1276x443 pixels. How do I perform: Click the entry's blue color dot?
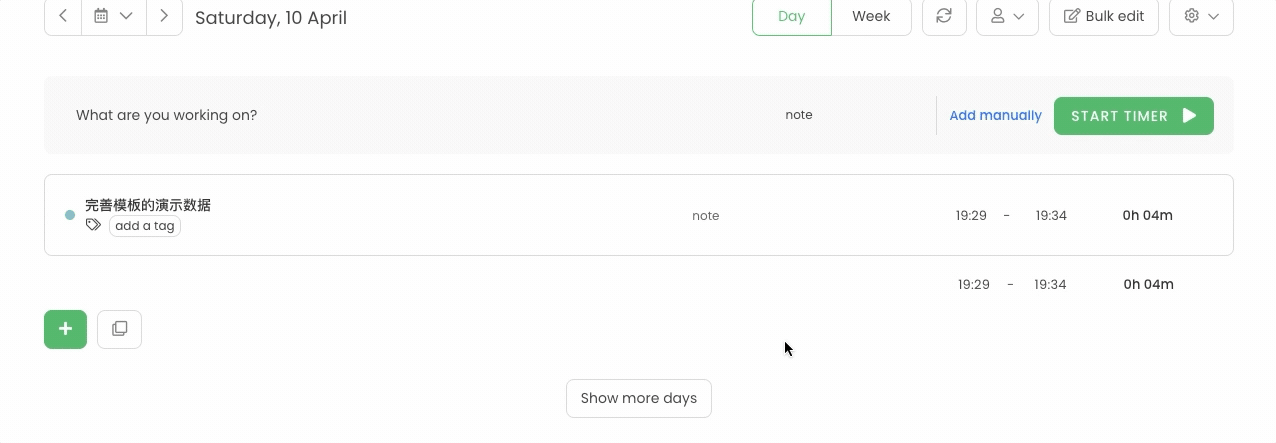coord(70,215)
